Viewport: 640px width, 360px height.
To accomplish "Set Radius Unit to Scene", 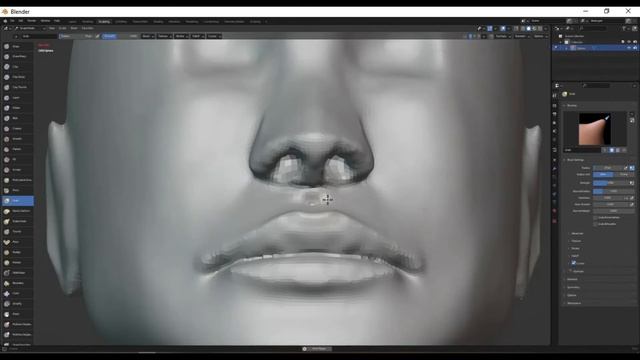I will point(624,175).
